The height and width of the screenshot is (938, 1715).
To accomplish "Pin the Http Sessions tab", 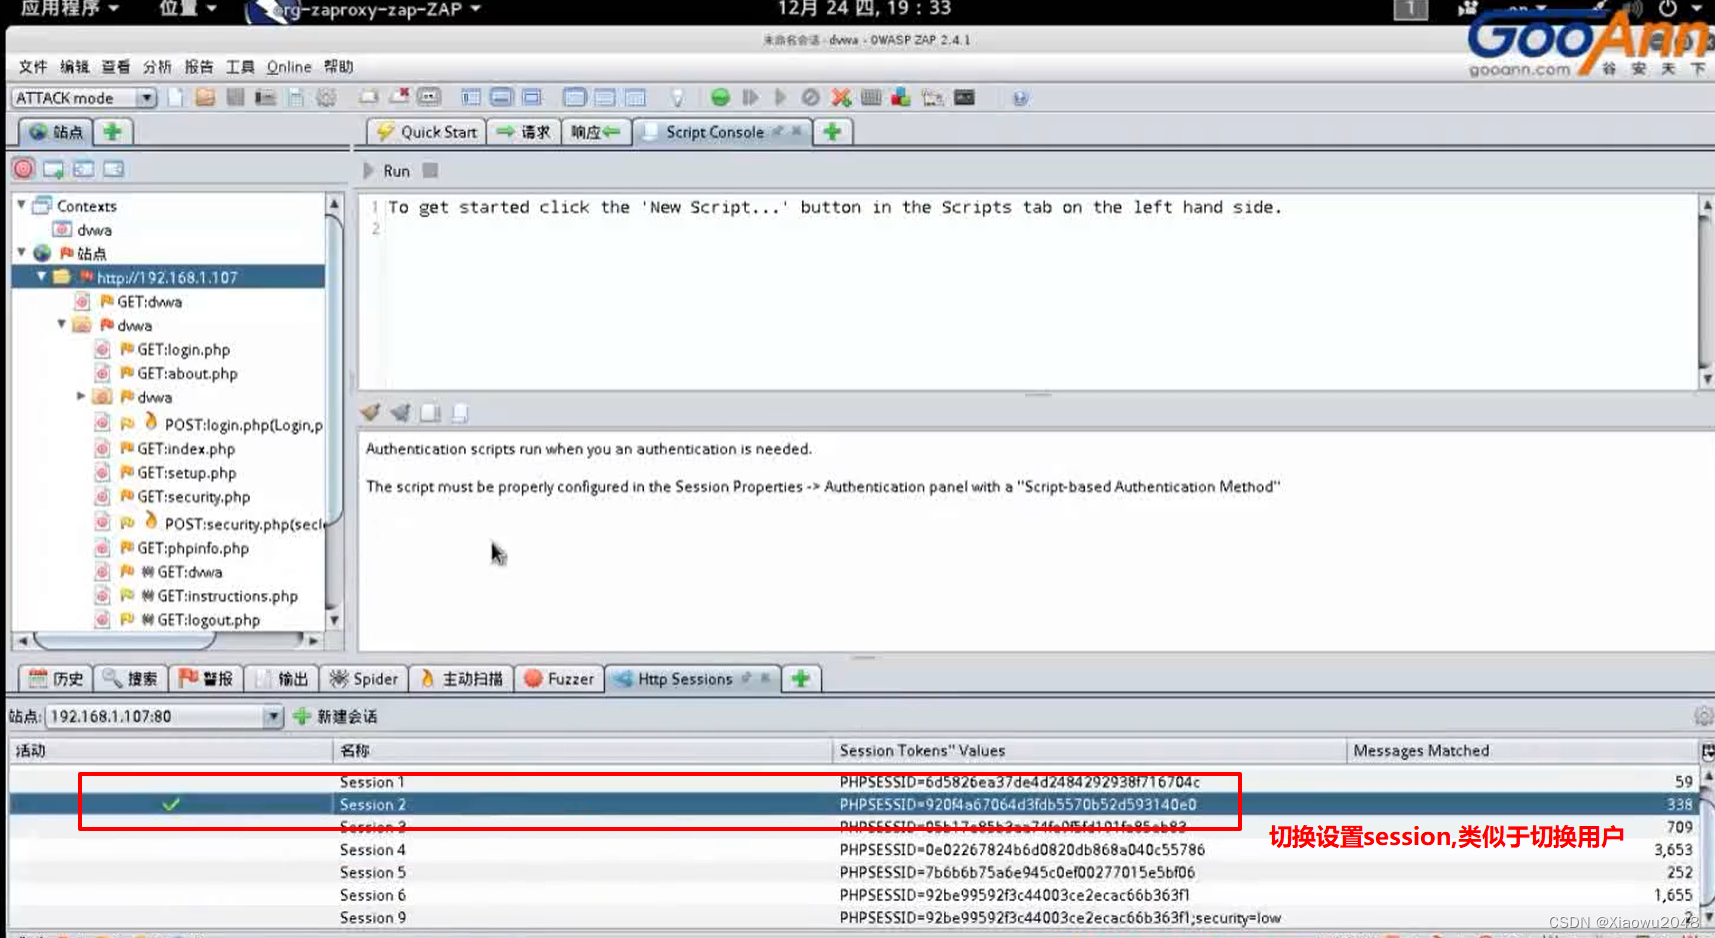I will pos(746,678).
